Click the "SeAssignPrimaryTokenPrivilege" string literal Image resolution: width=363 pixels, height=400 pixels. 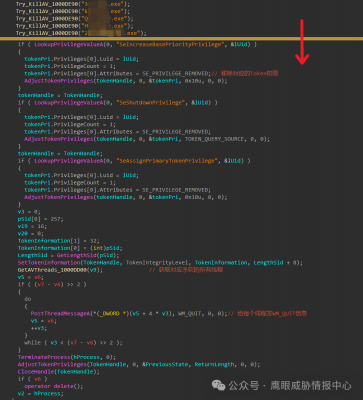click(x=166, y=161)
